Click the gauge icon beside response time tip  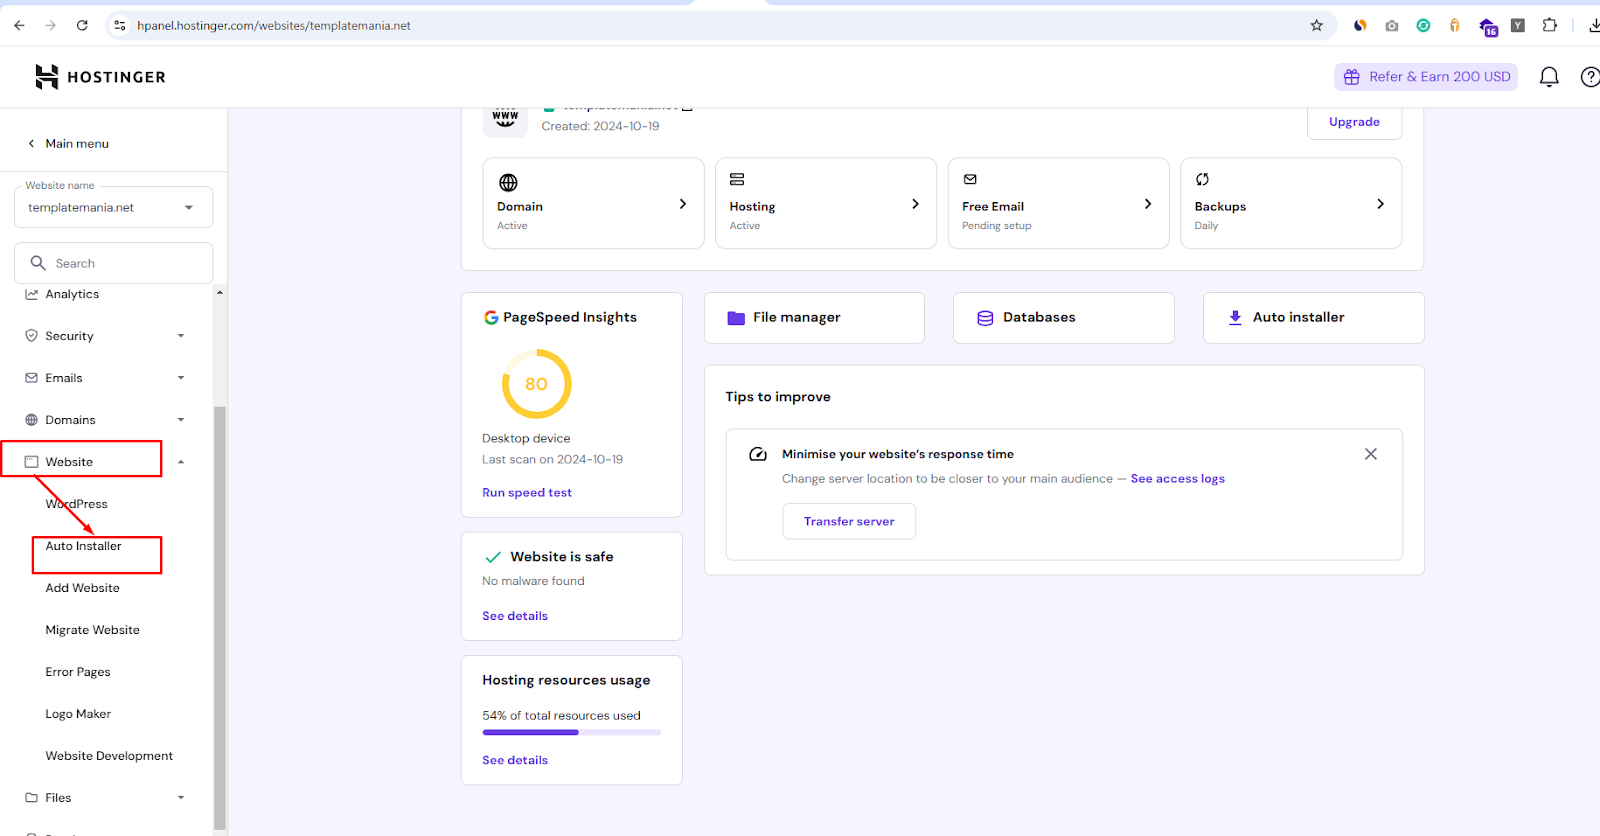point(758,454)
